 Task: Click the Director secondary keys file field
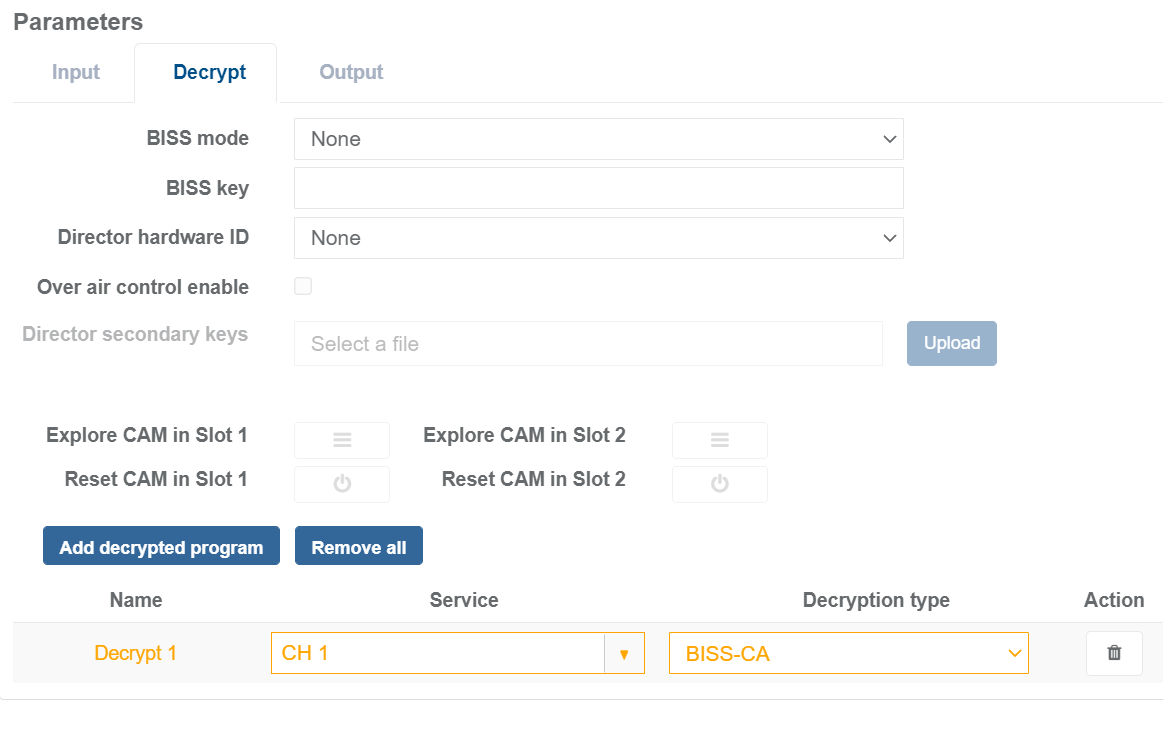588,344
